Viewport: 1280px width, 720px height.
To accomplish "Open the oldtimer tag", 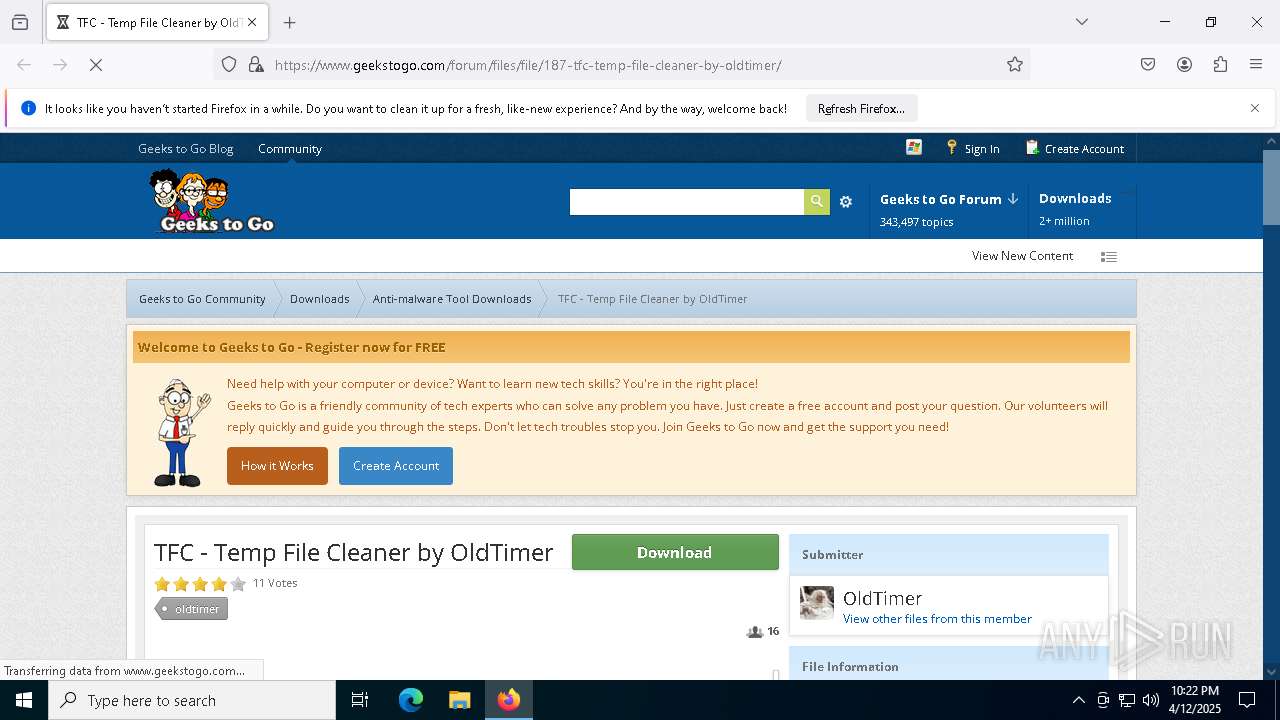I will pyautogui.click(x=192, y=609).
